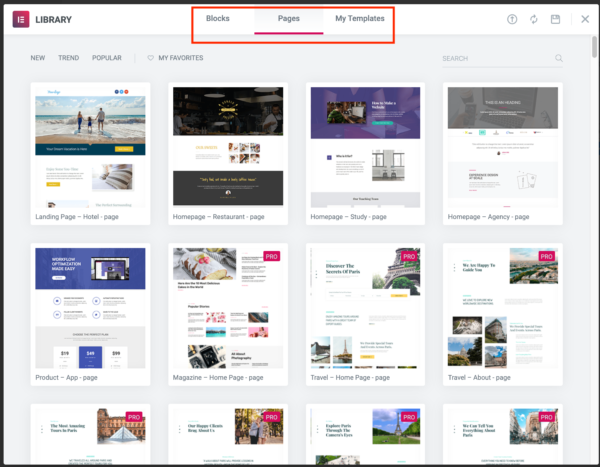
Task: Open Landing Page – Hotel template thumbnail
Action: point(90,147)
